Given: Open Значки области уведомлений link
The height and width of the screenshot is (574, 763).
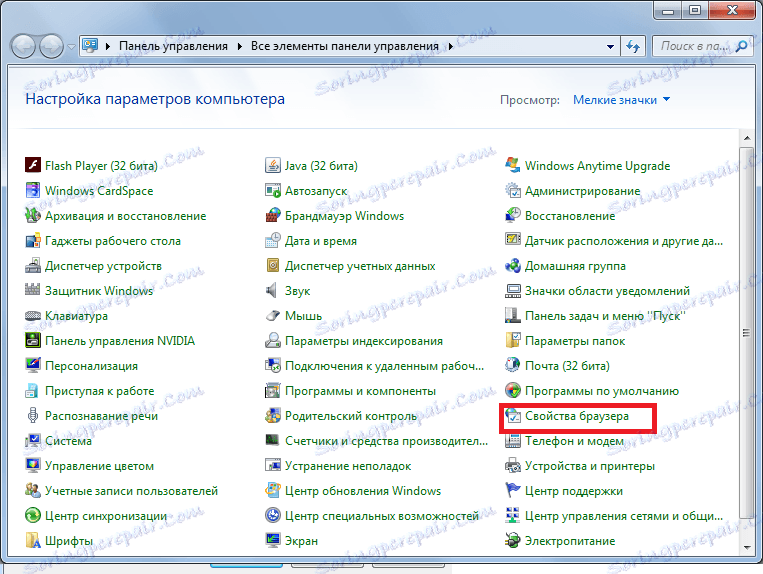Looking at the screenshot, I should click(607, 290).
